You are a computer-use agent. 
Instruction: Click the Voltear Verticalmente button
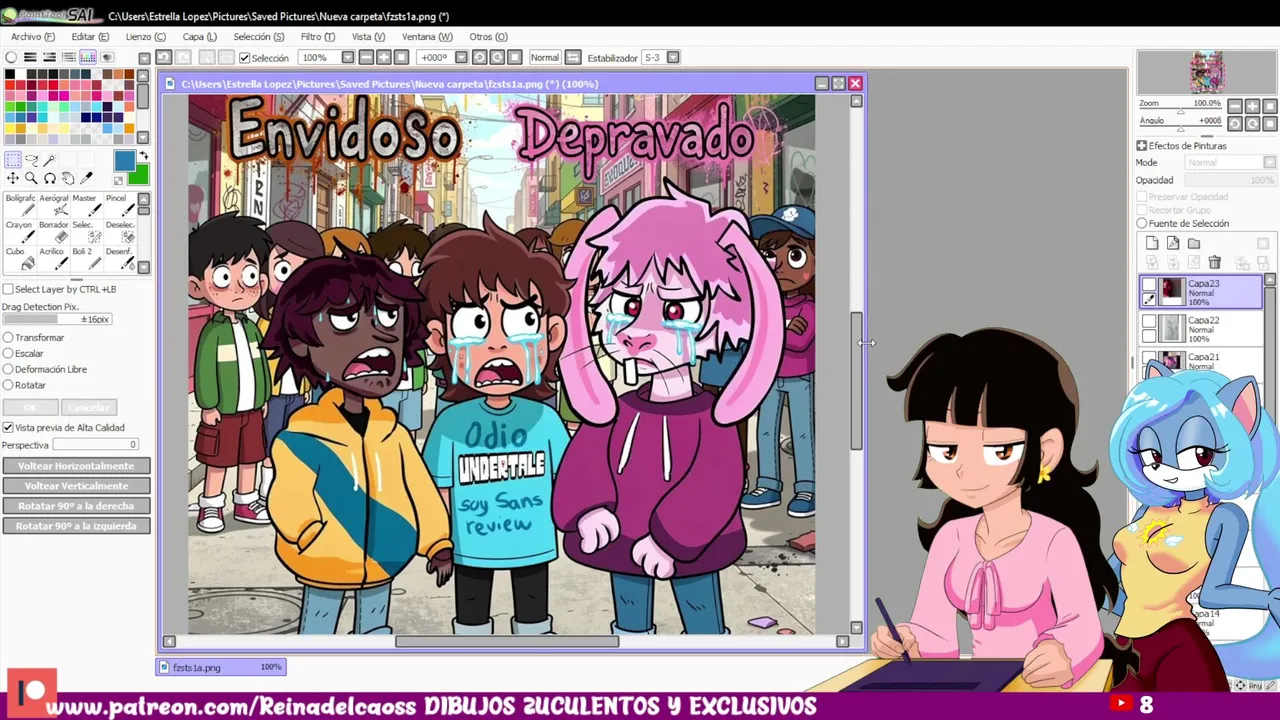[76, 486]
